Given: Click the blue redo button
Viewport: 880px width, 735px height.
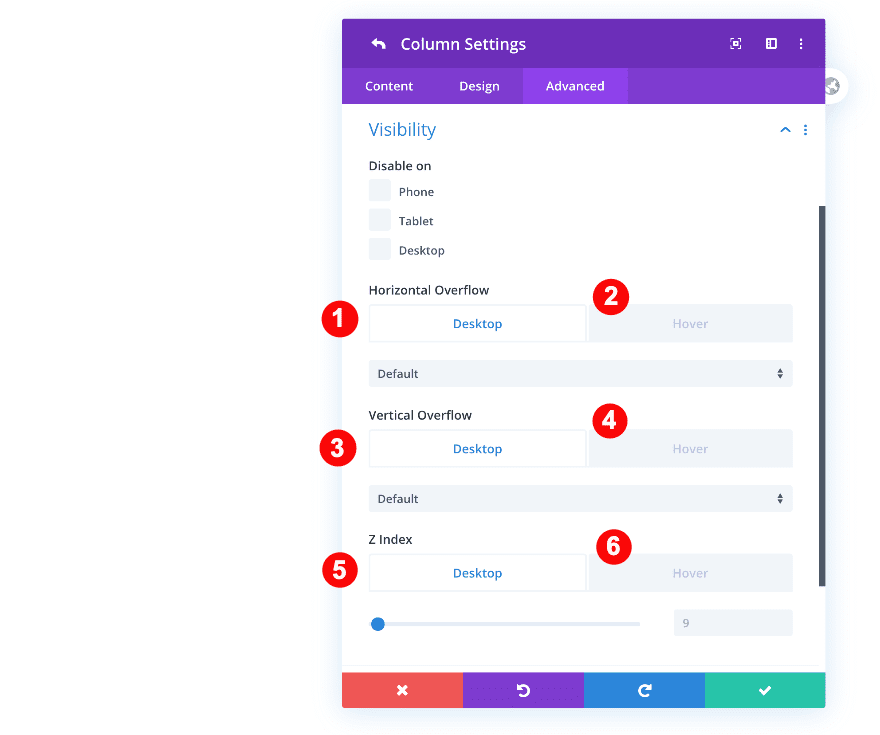Looking at the screenshot, I should click(x=644, y=690).
